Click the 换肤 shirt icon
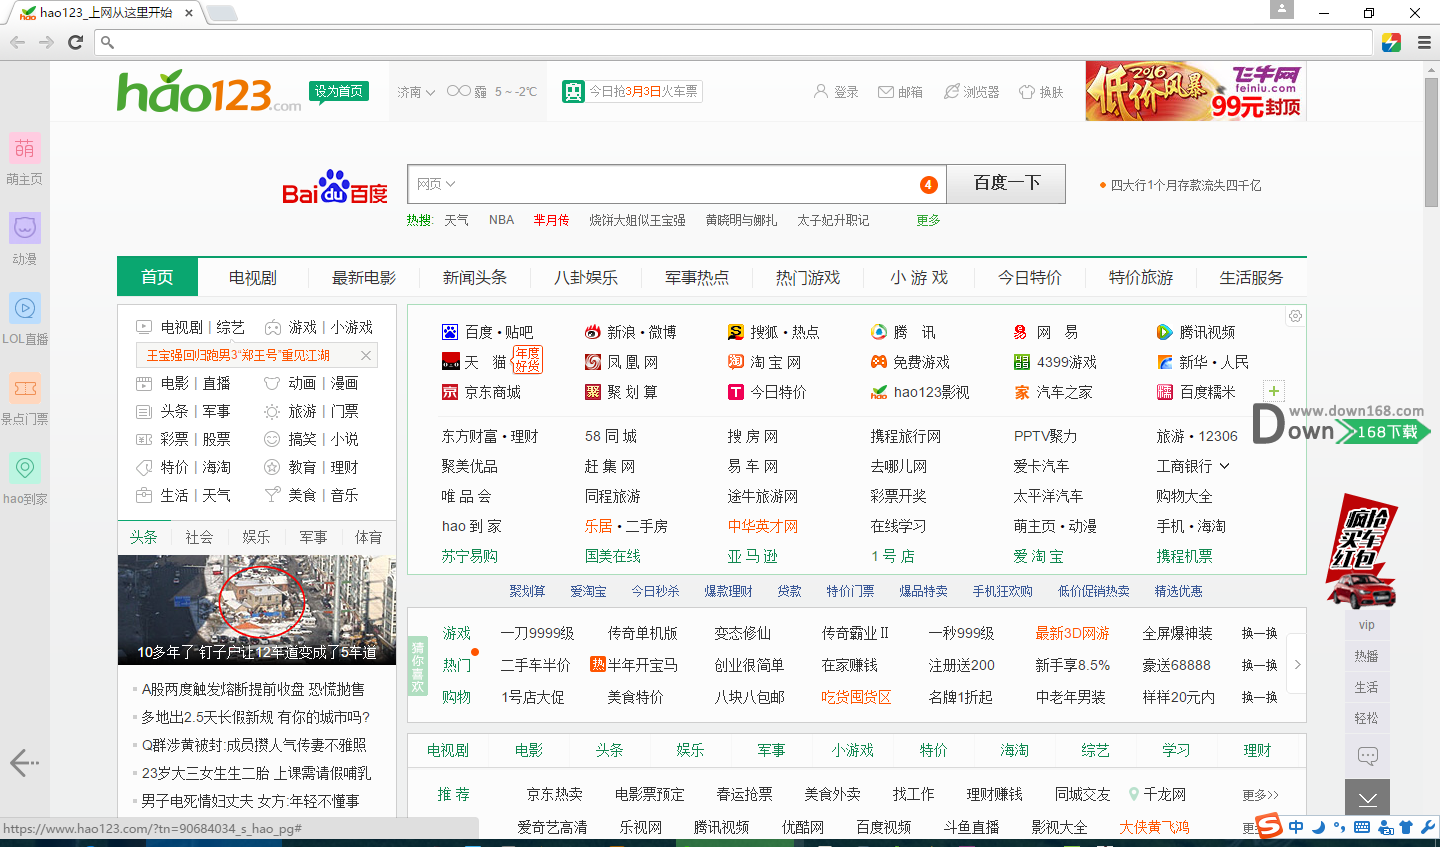Screen dimensions: 1440x847 1027,92
